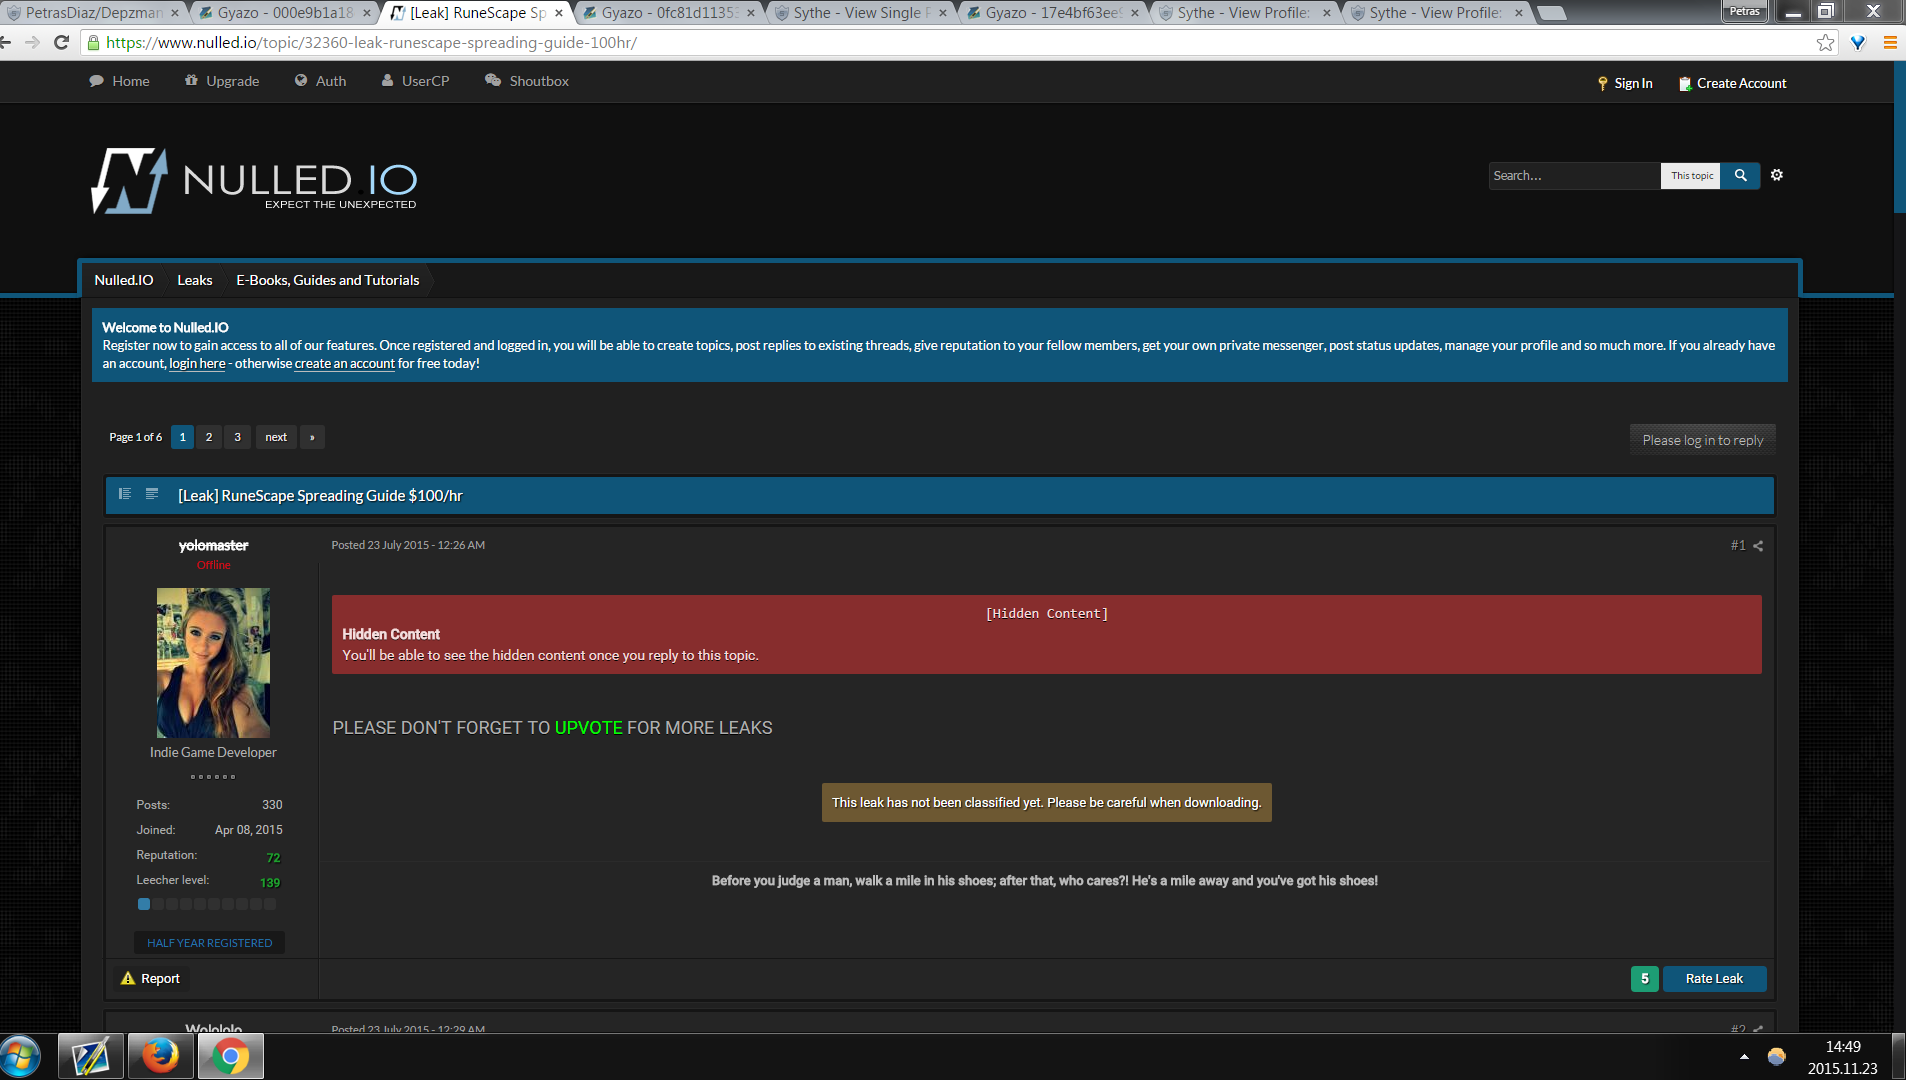Open yolomaster's user profile name
The image size is (1906, 1080).
coord(214,545)
